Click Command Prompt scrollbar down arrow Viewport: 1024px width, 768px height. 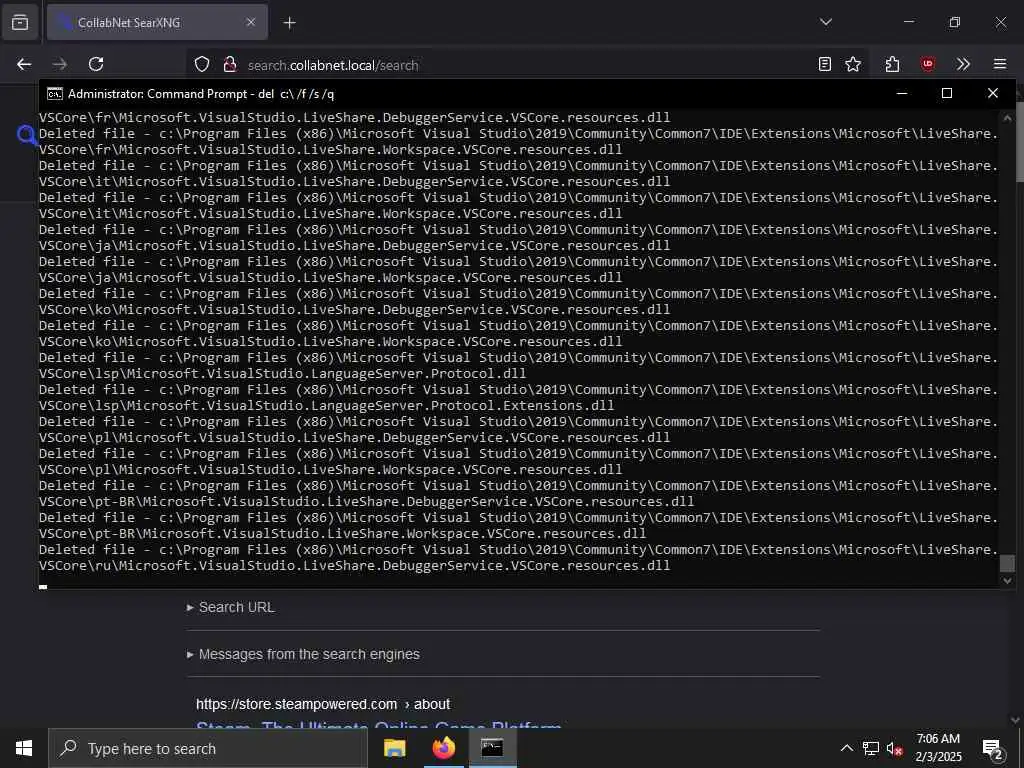1007,580
